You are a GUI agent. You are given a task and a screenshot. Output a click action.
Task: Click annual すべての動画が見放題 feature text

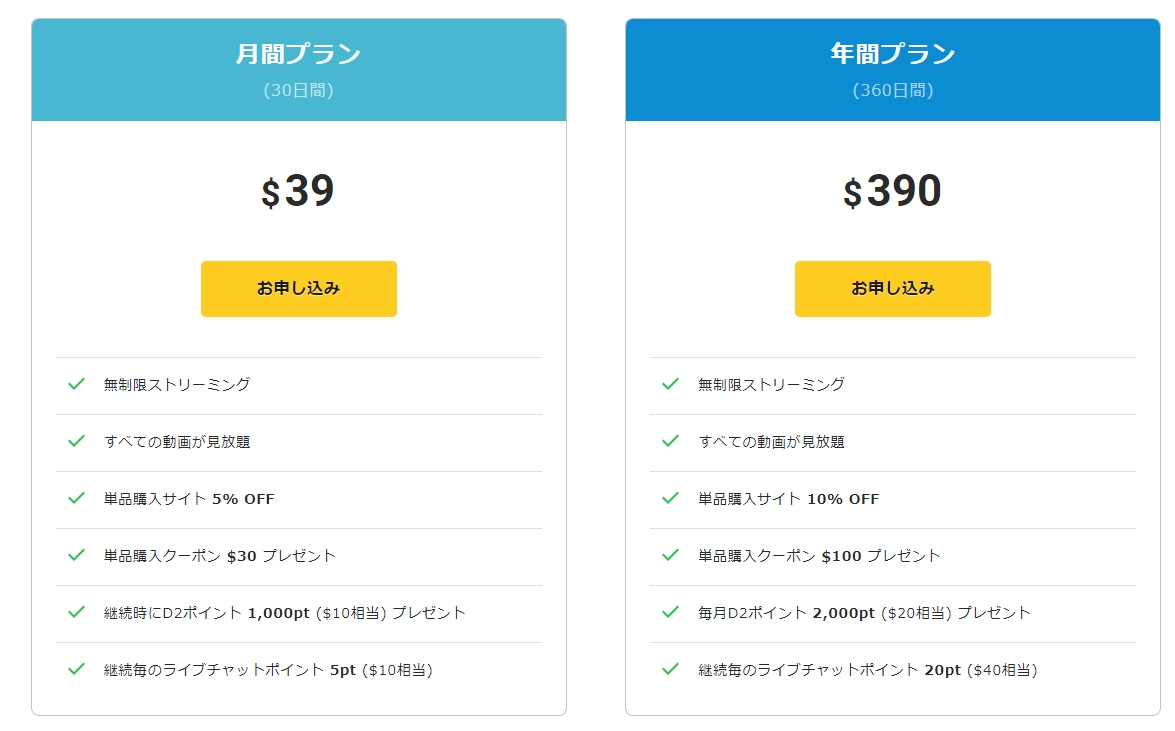click(x=771, y=442)
